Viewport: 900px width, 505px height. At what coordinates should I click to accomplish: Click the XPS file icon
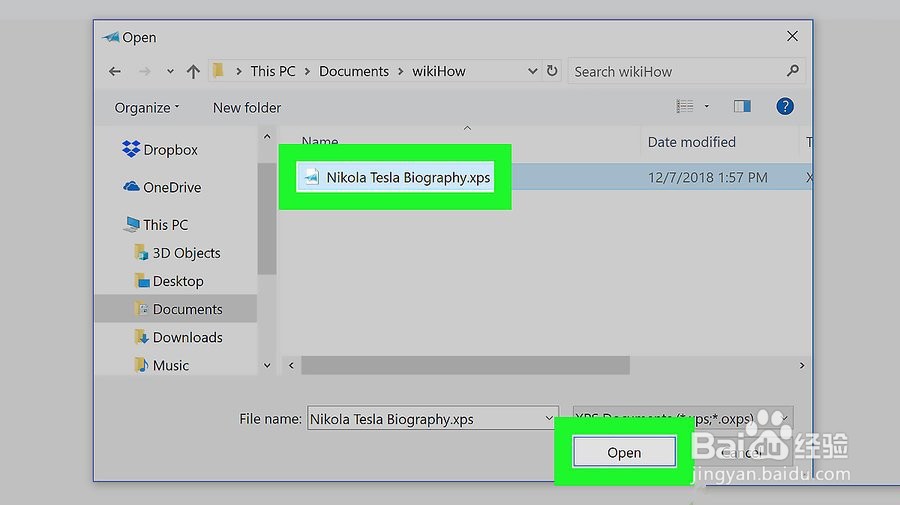312,177
